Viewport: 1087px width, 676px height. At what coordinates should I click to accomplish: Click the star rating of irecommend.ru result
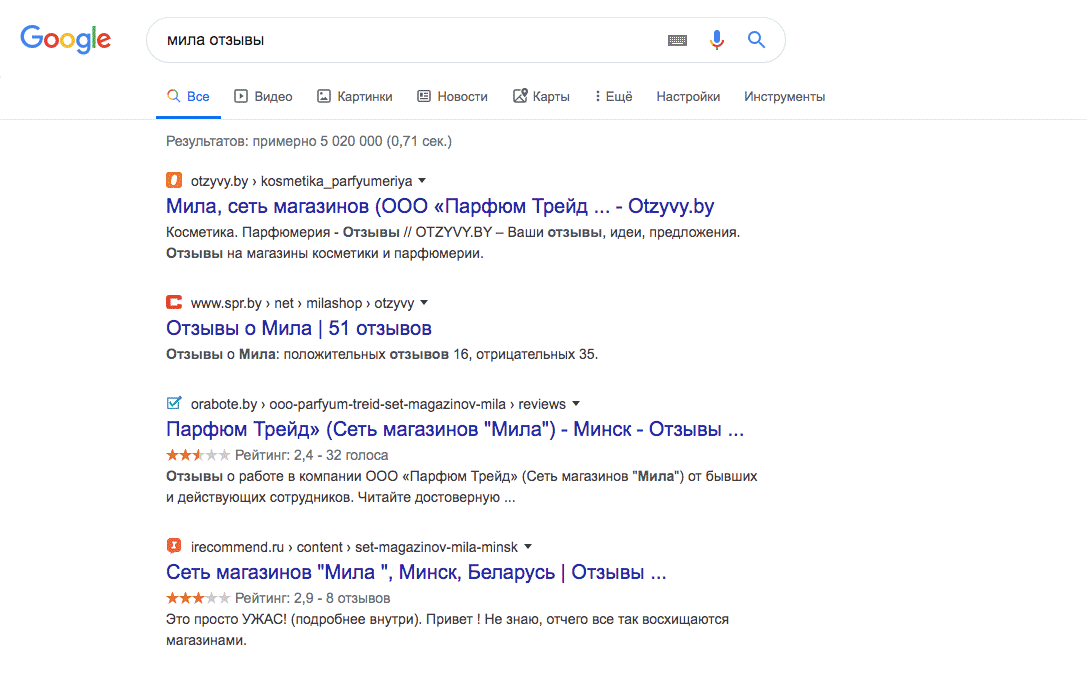198,598
